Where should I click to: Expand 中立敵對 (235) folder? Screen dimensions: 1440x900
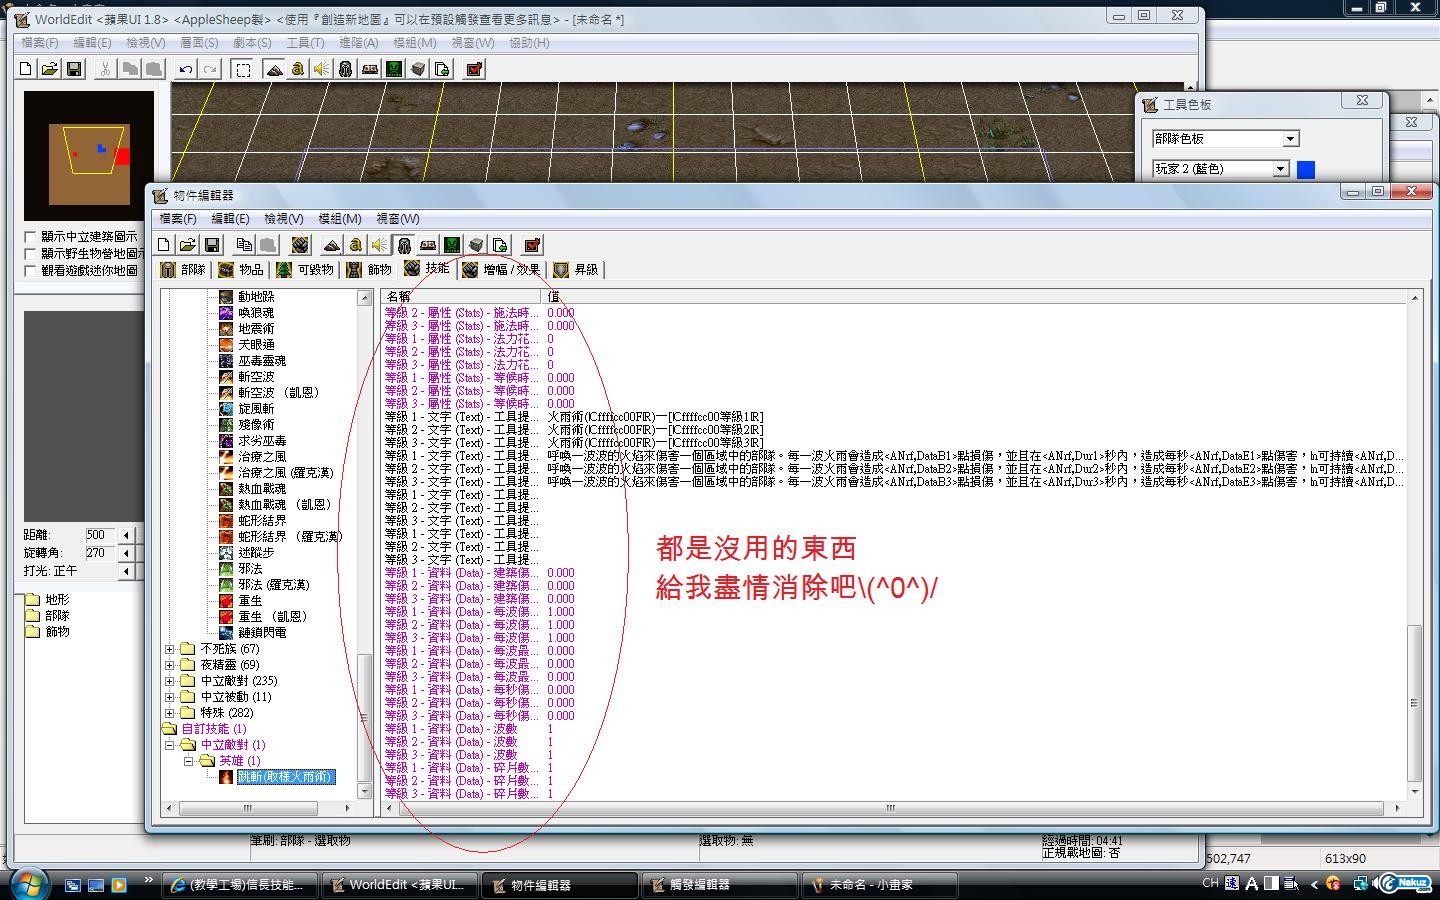[x=170, y=681]
